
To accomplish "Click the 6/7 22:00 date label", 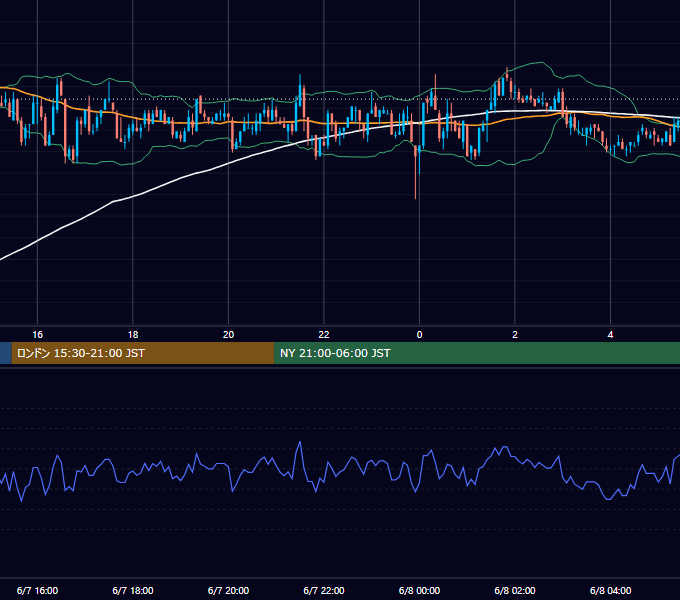I will tap(324, 590).
